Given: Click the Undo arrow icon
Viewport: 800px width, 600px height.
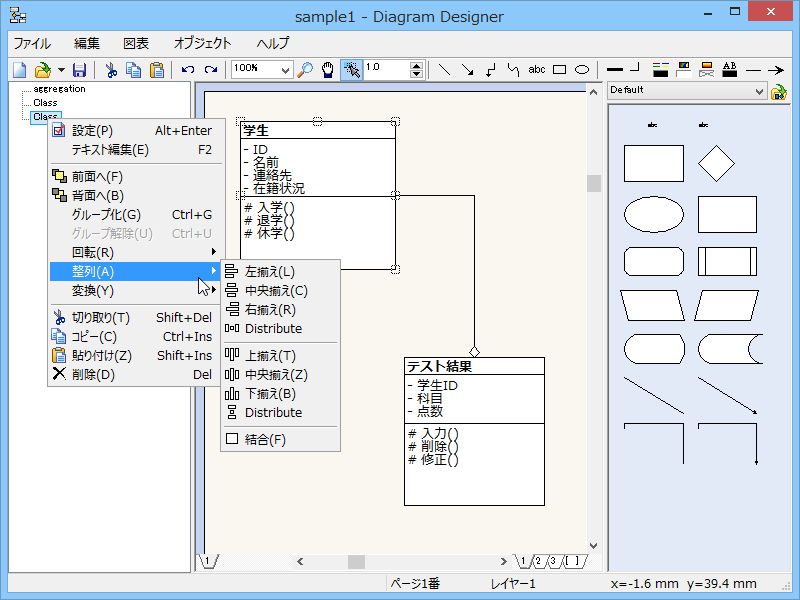Looking at the screenshot, I should tap(188, 70).
